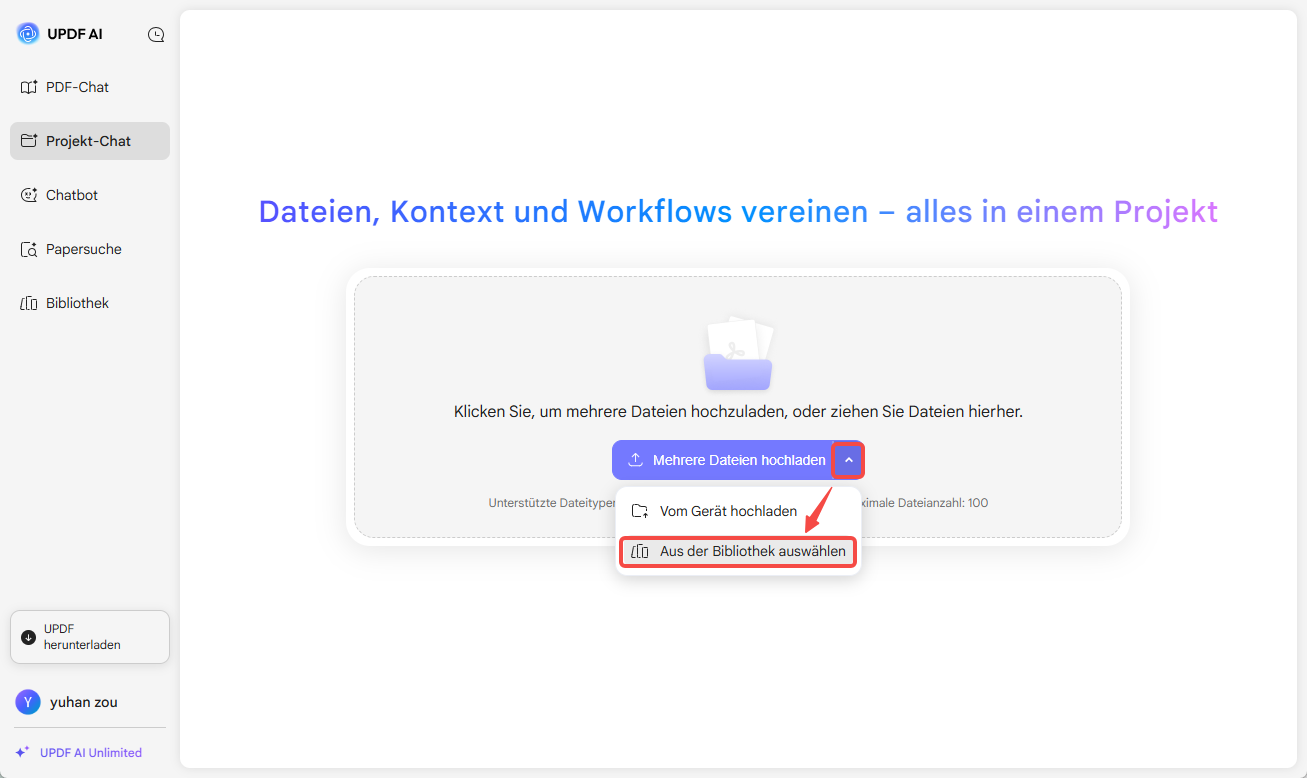The height and width of the screenshot is (778, 1307).
Task: Choose Vom Gerät hochladen
Action: coord(738,511)
